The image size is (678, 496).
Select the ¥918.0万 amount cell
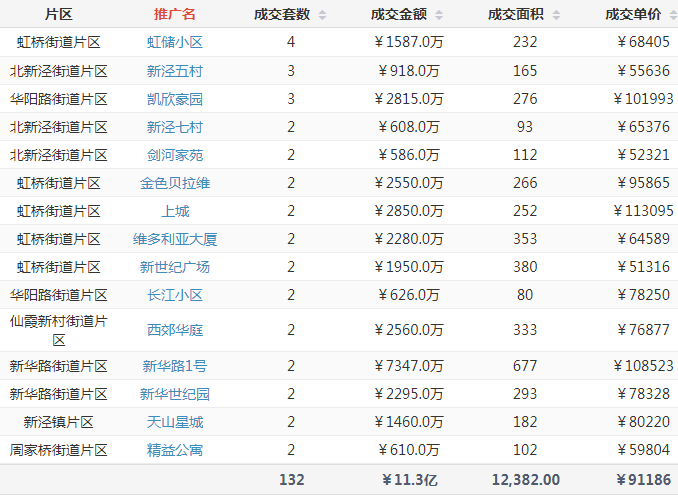[x=409, y=71]
